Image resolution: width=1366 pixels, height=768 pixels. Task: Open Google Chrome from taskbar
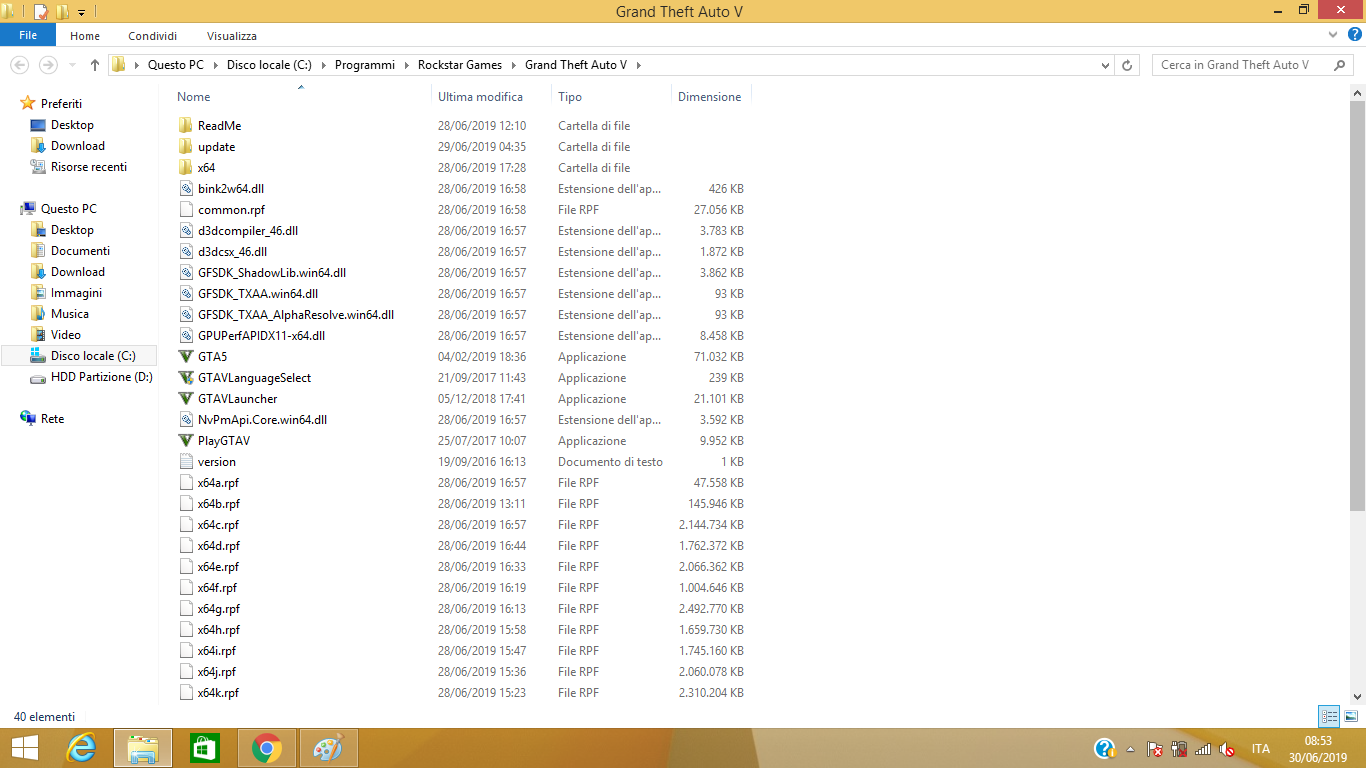coord(267,748)
